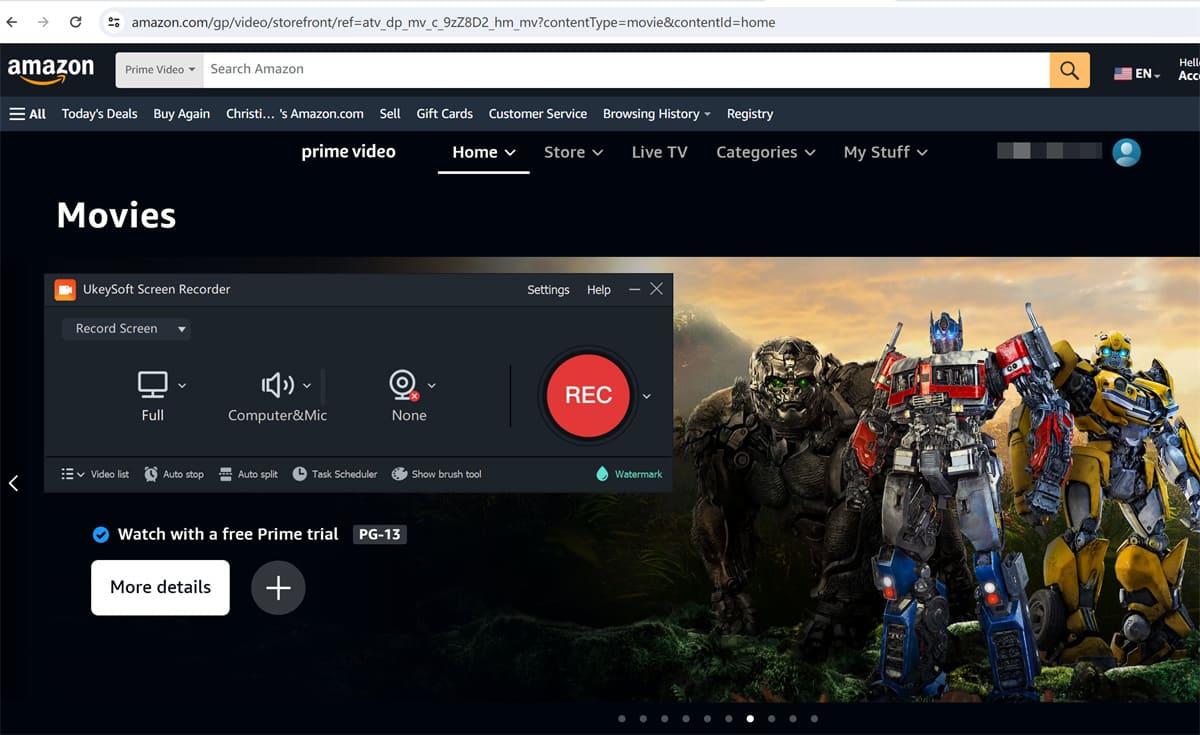Open the My Stuff menu
Viewport: 1200px width, 735px height.
(886, 152)
